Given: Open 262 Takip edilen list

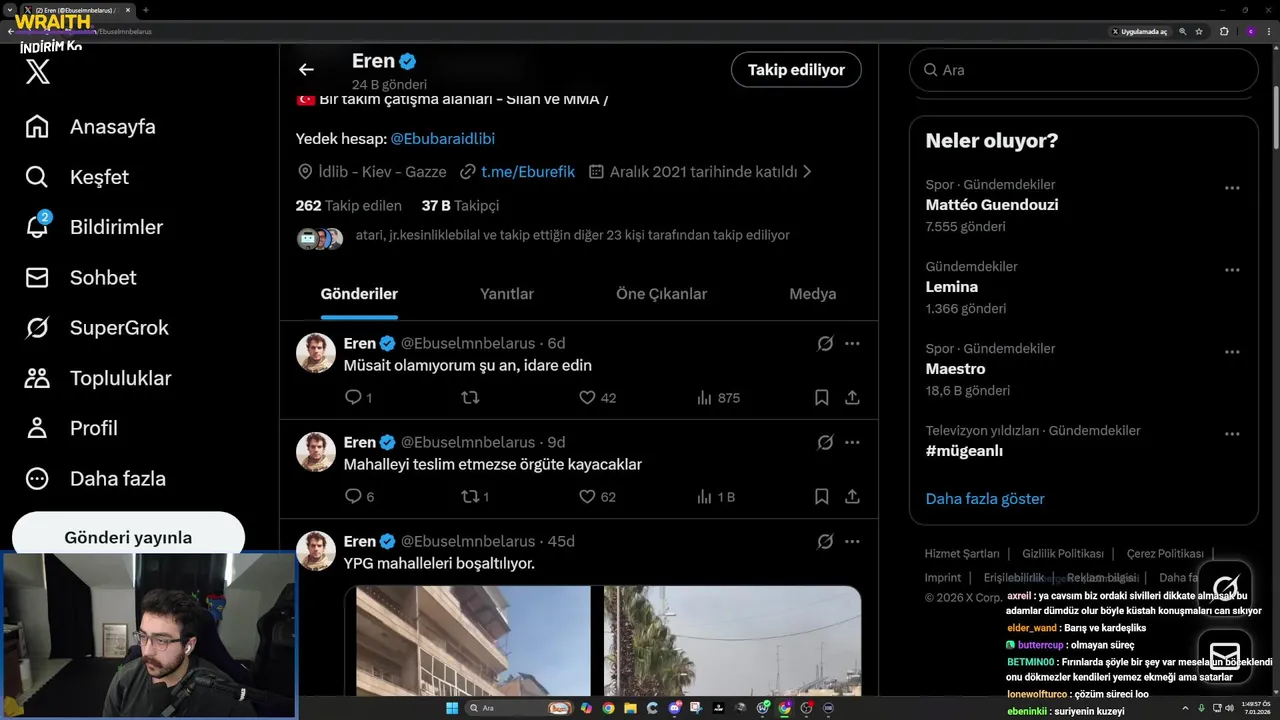Looking at the screenshot, I should pyautogui.click(x=348, y=205).
